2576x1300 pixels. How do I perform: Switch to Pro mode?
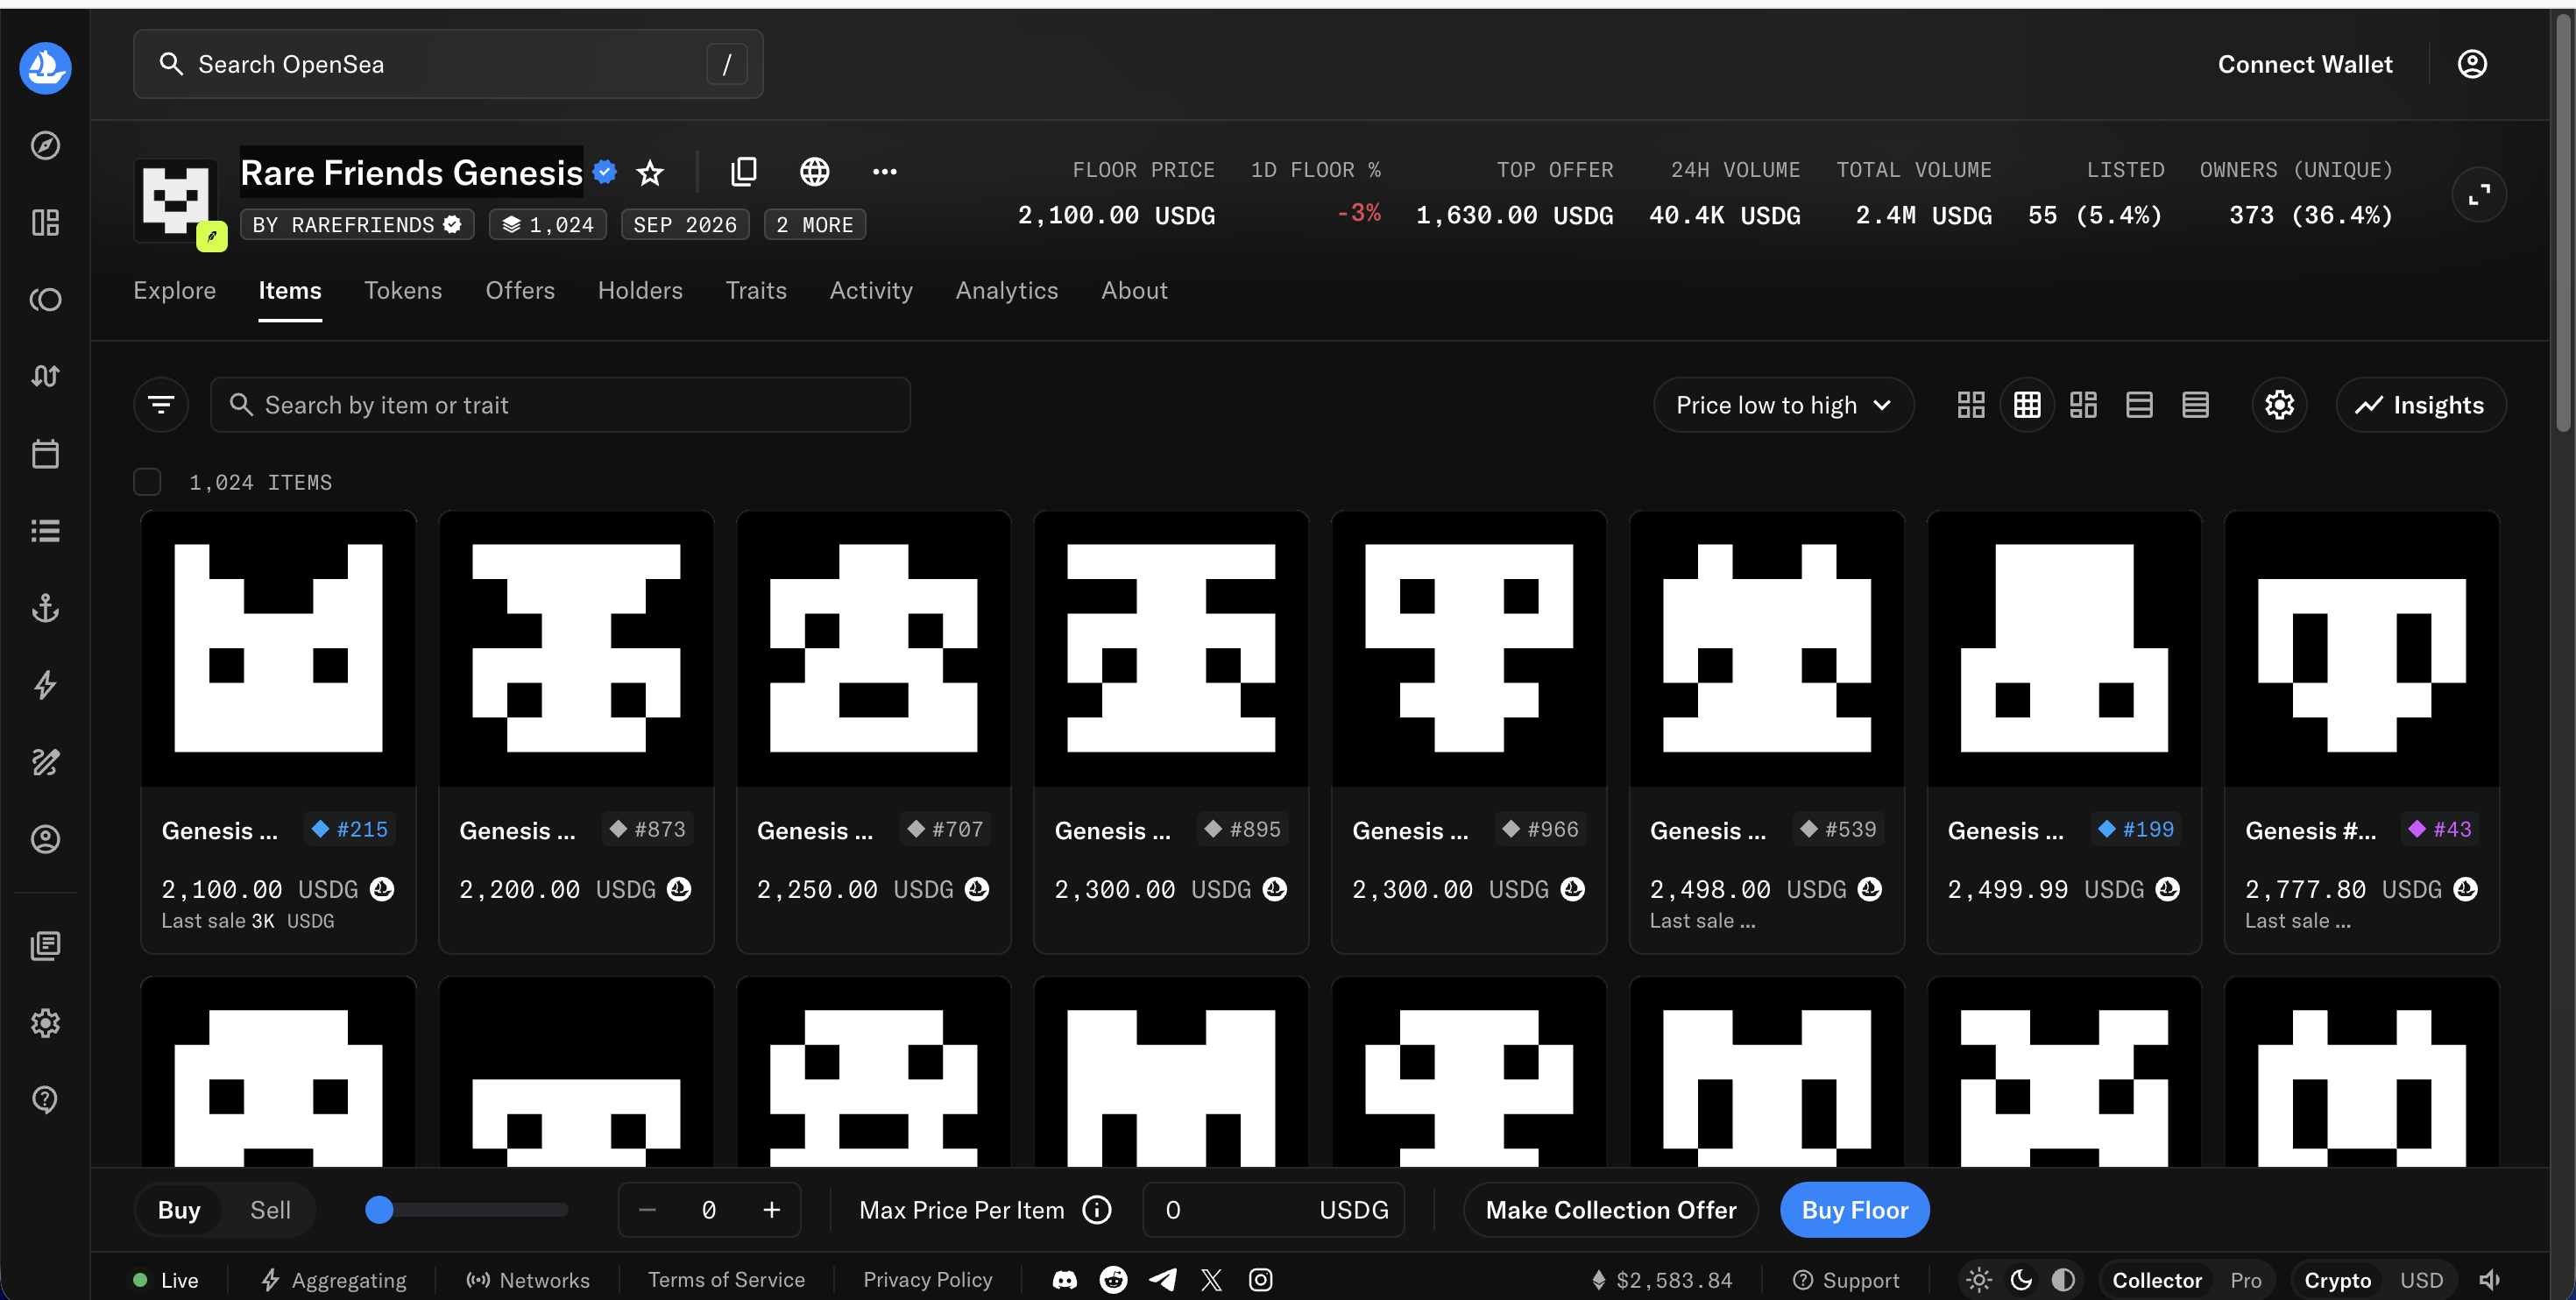(2245, 1280)
